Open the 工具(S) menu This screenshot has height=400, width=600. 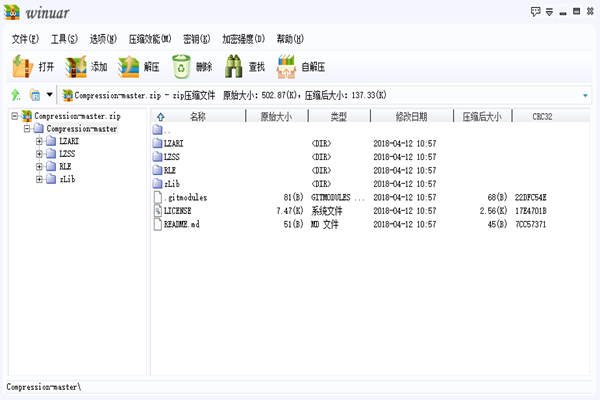(x=64, y=39)
